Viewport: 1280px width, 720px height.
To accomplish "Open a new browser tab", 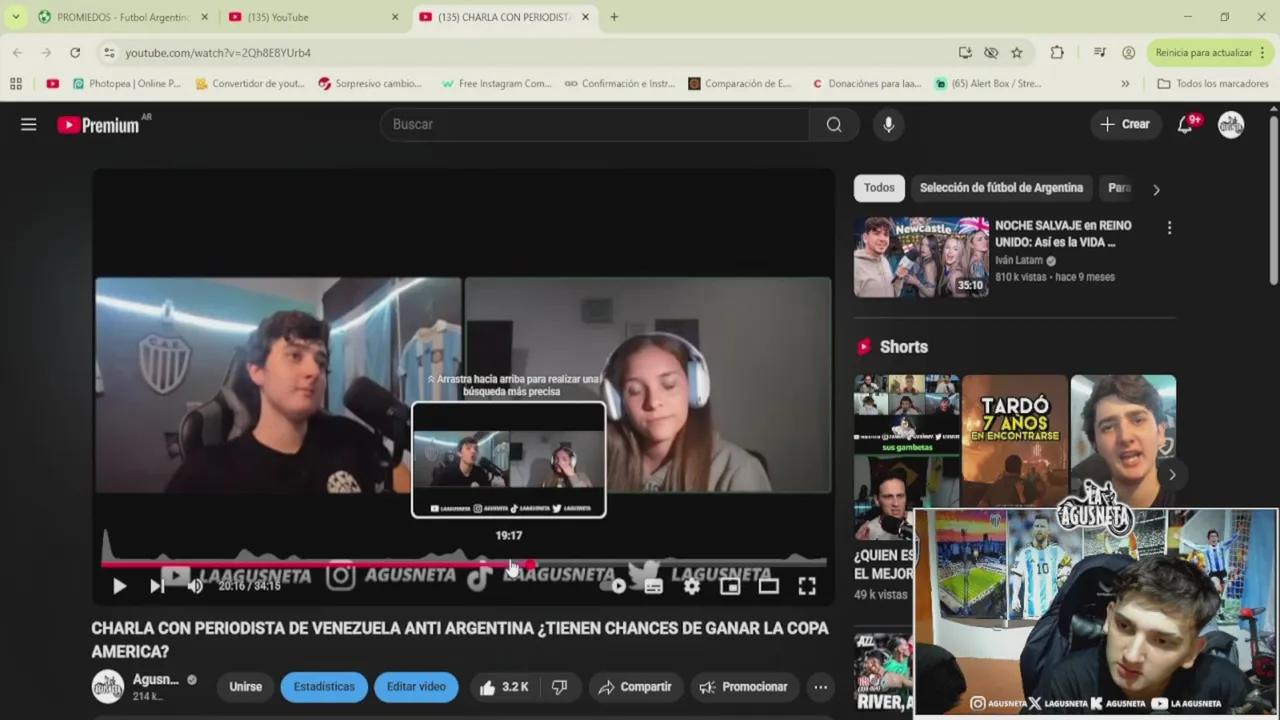I will click(x=614, y=17).
